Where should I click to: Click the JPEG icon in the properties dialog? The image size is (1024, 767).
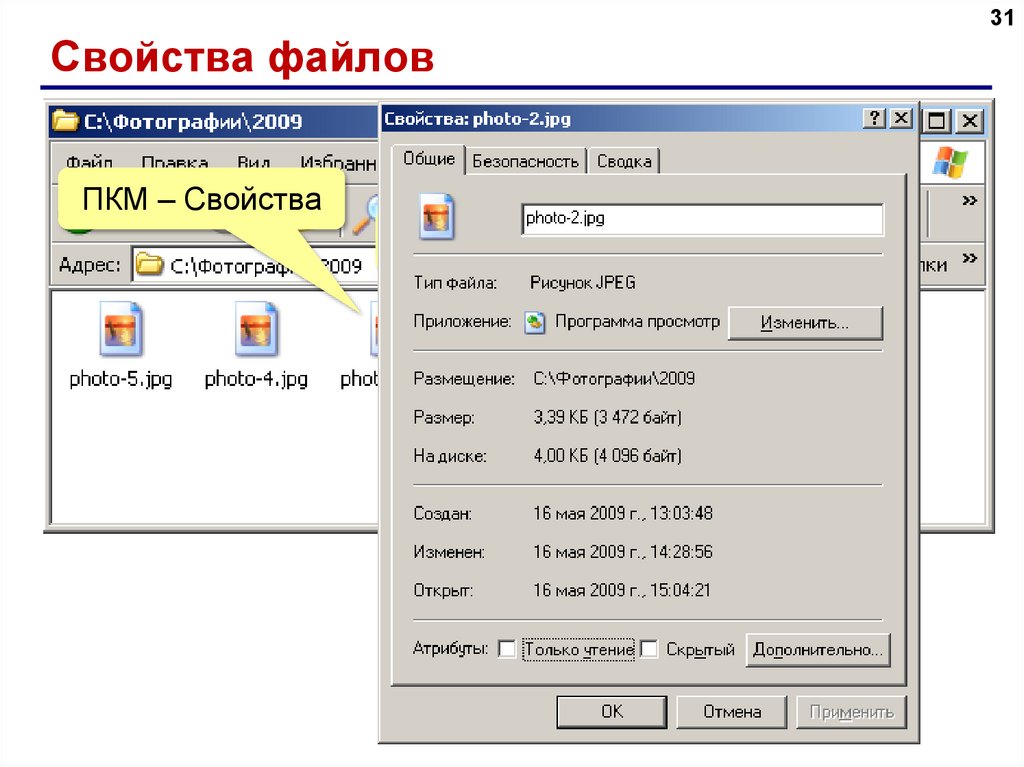[x=437, y=218]
